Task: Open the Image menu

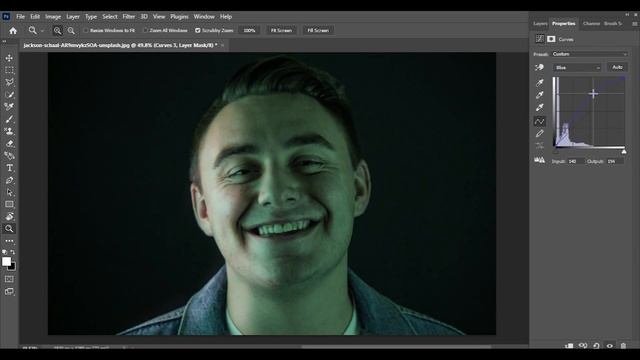Action: [53, 17]
